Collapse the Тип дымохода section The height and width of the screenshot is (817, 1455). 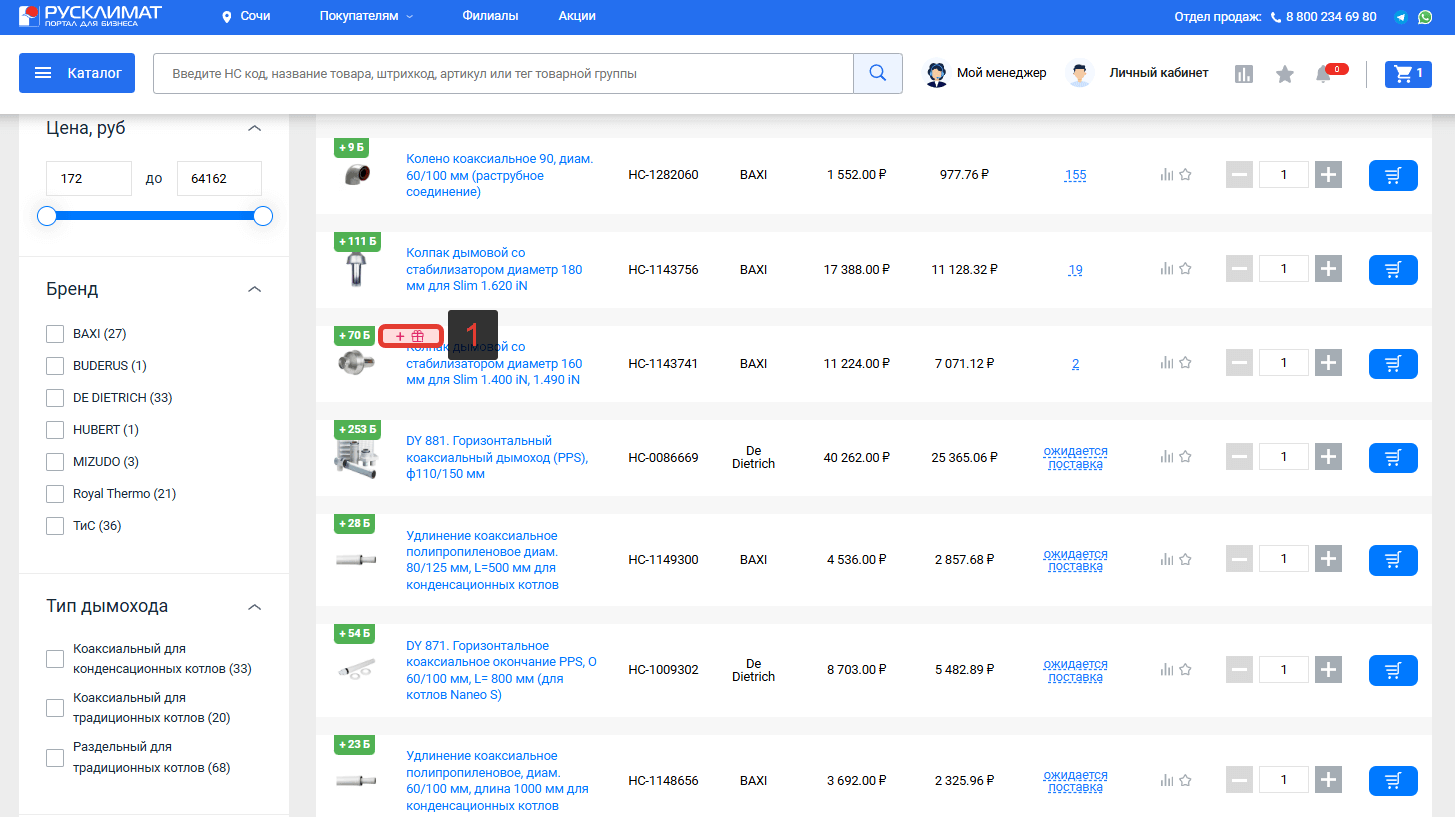pyautogui.click(x=255, y=606)
